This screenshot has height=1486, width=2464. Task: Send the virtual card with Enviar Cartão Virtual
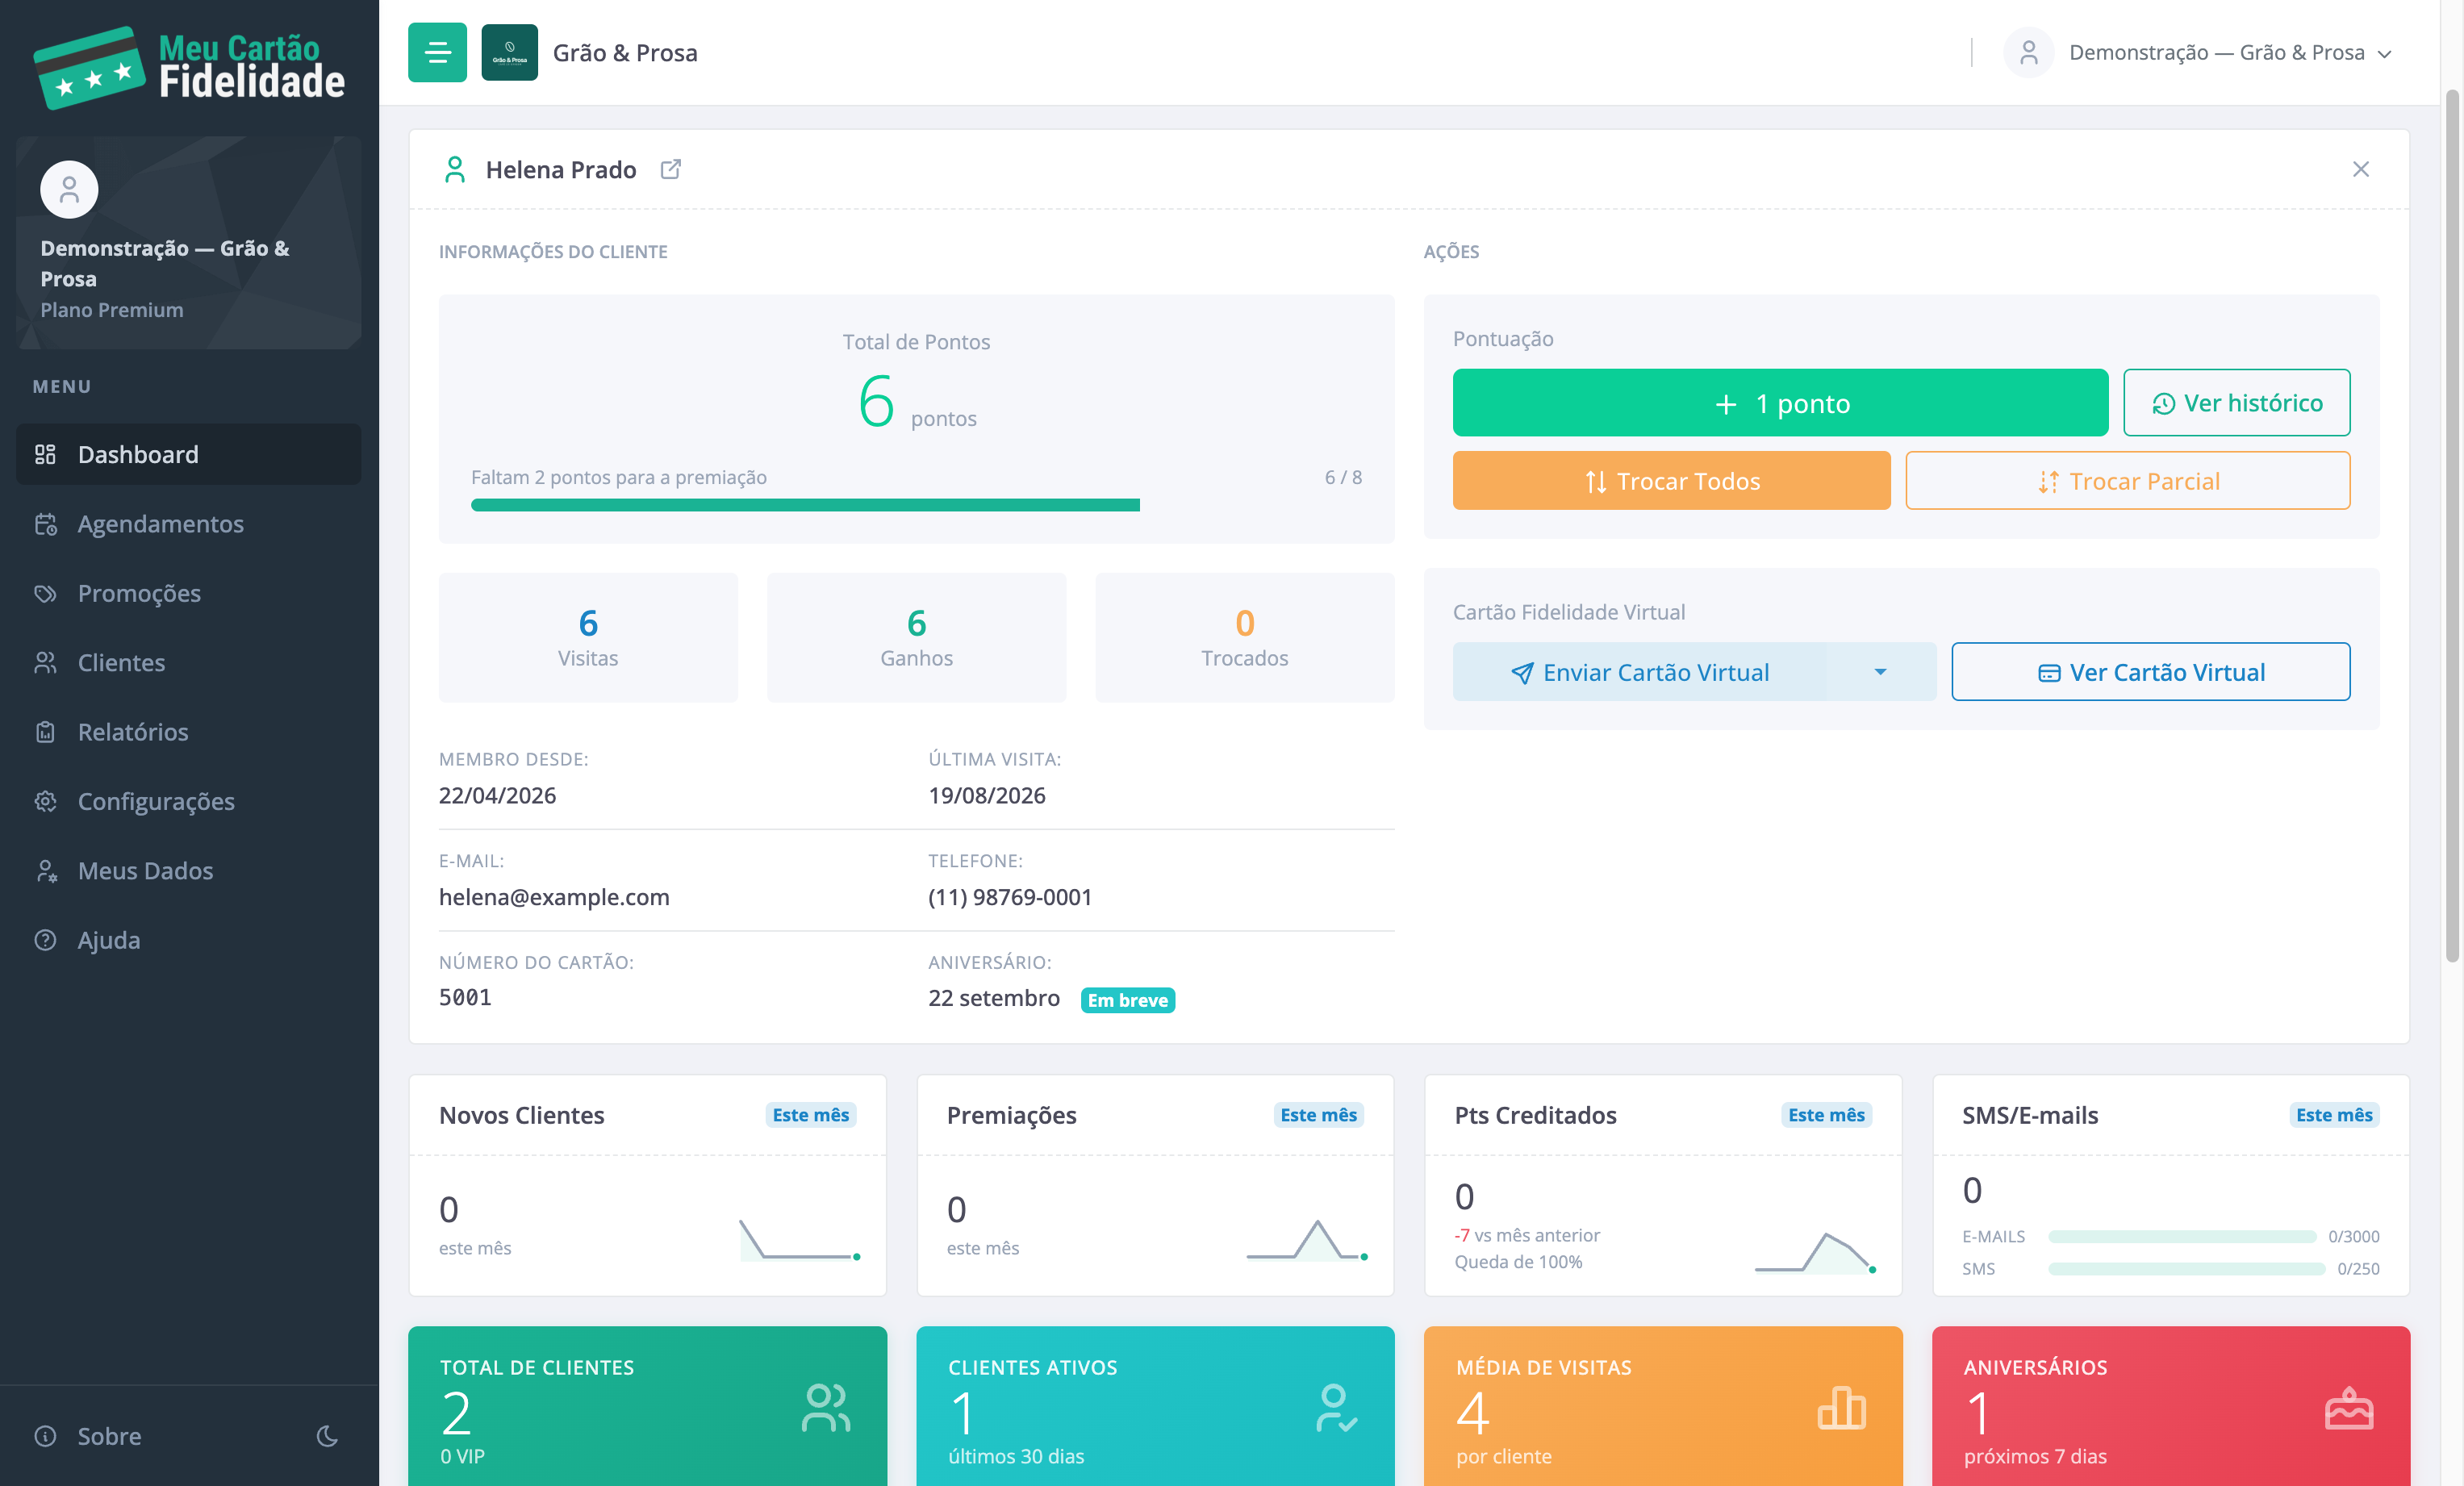pyautogui.click(x=1640, y=671)
